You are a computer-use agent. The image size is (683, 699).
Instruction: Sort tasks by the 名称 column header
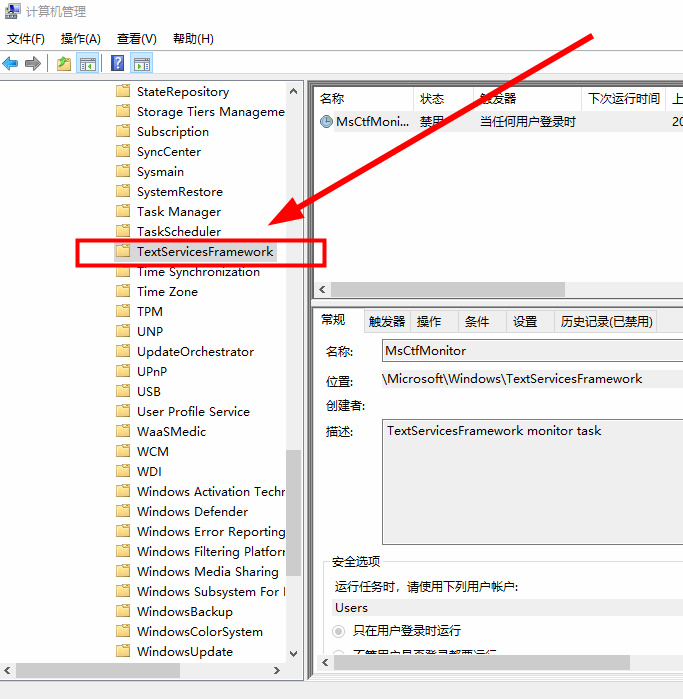[332, 99]
